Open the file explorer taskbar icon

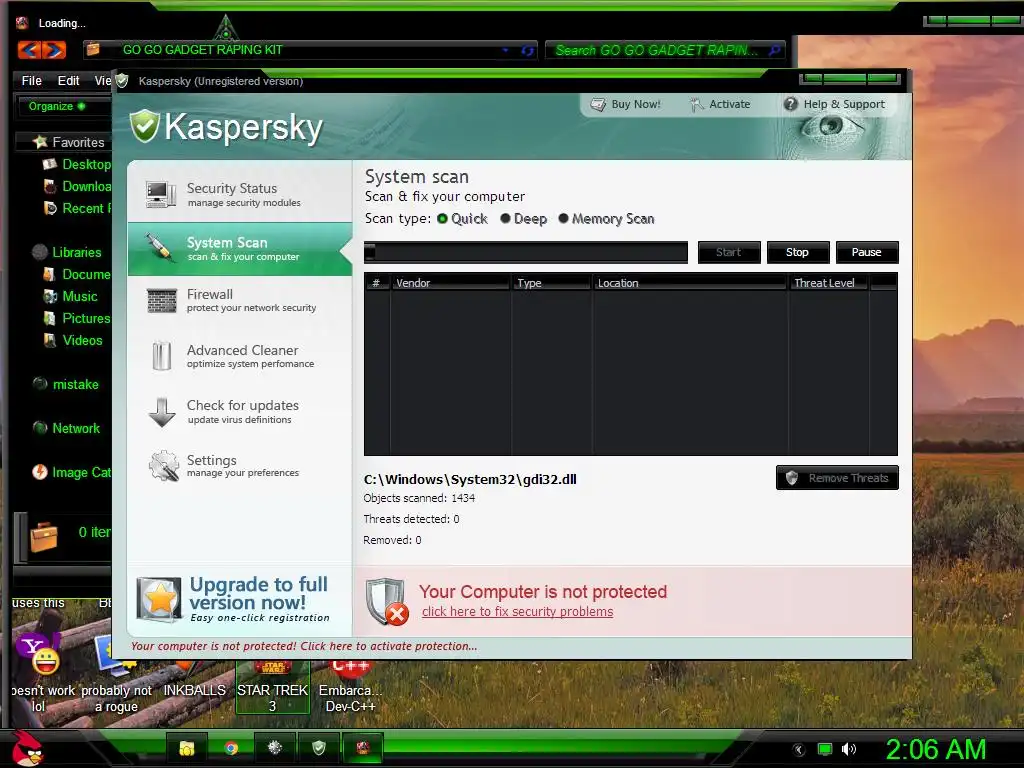(x=187, y=748)
